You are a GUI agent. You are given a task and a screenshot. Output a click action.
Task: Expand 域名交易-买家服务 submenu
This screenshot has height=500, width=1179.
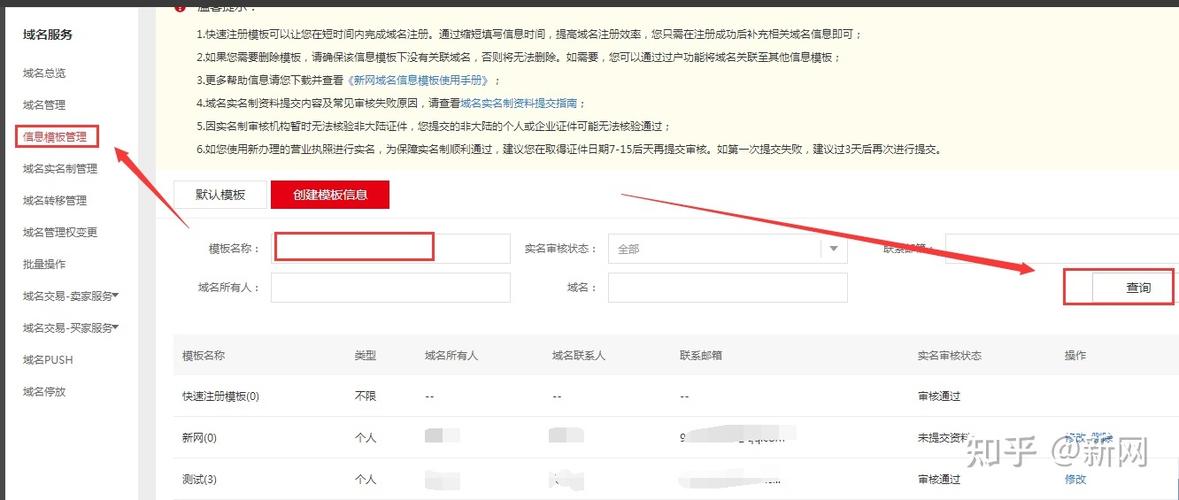pos(71,328)
